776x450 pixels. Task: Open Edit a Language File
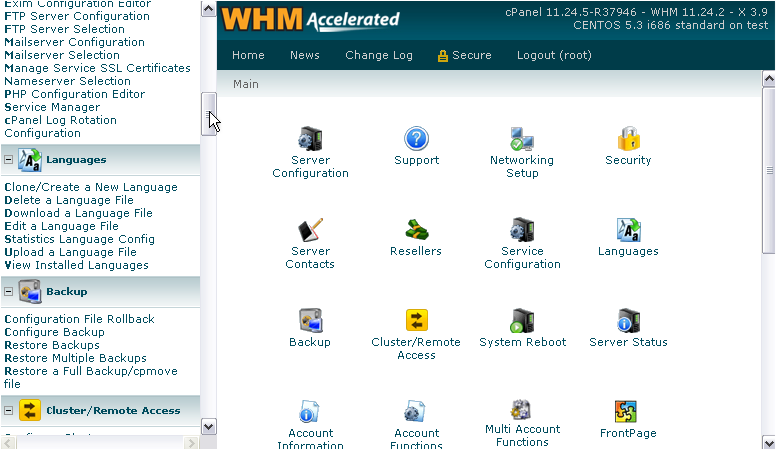click(61, 226)
